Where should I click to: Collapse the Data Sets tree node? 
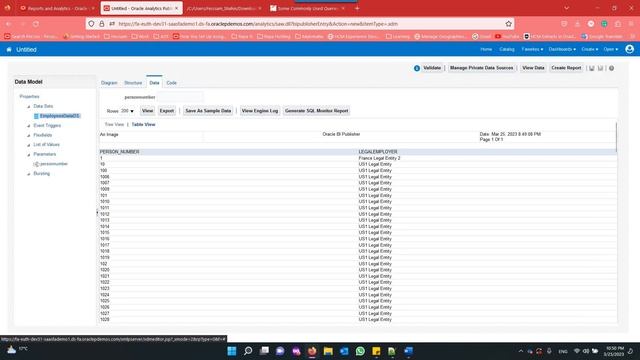[29, 107]
